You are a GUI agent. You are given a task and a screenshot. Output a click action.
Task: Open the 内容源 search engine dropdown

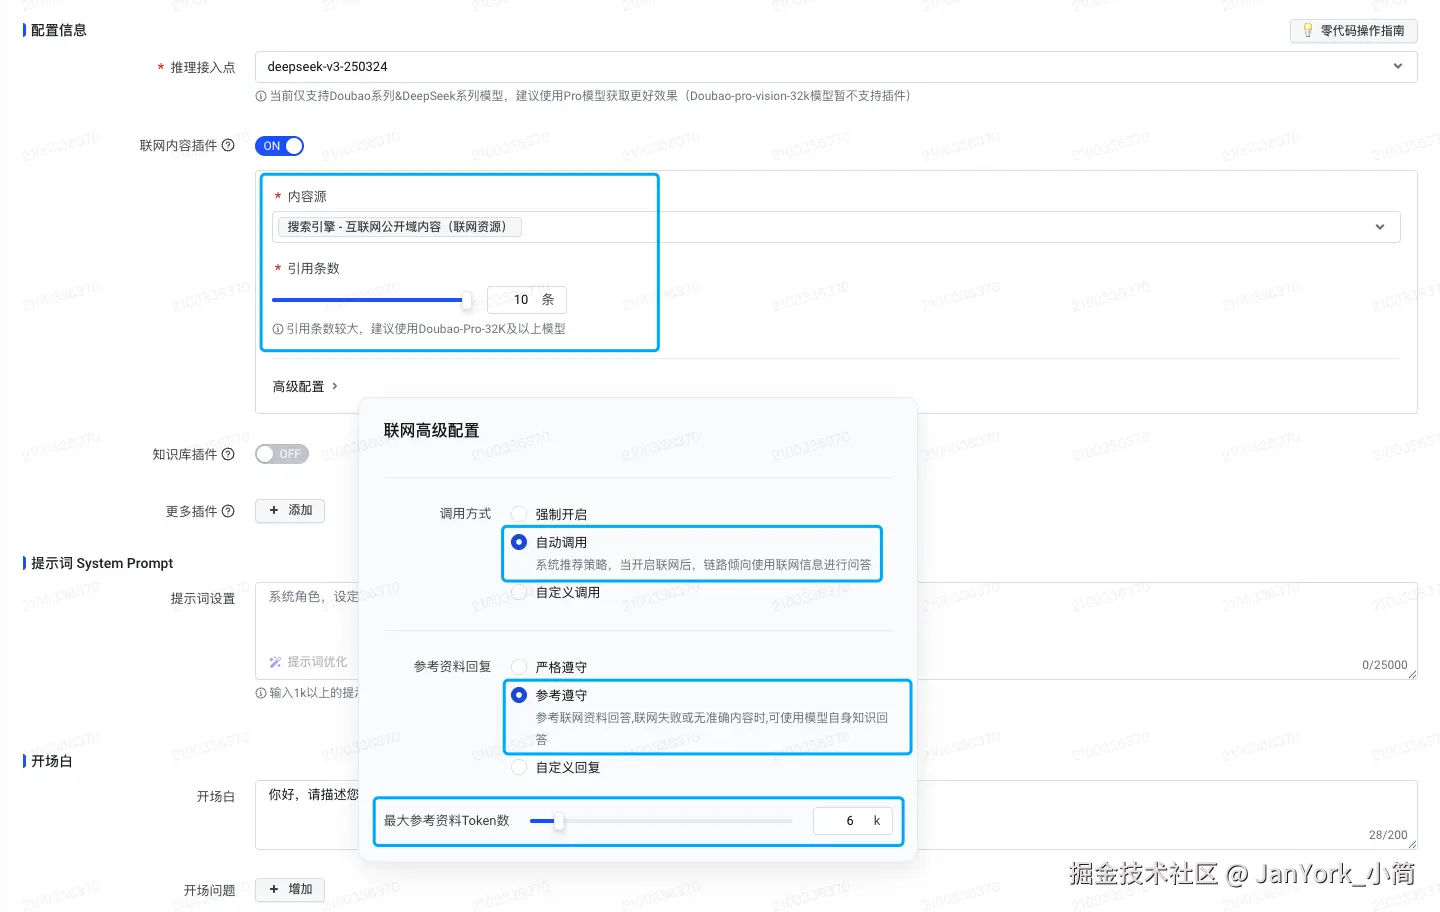(836, 227)
